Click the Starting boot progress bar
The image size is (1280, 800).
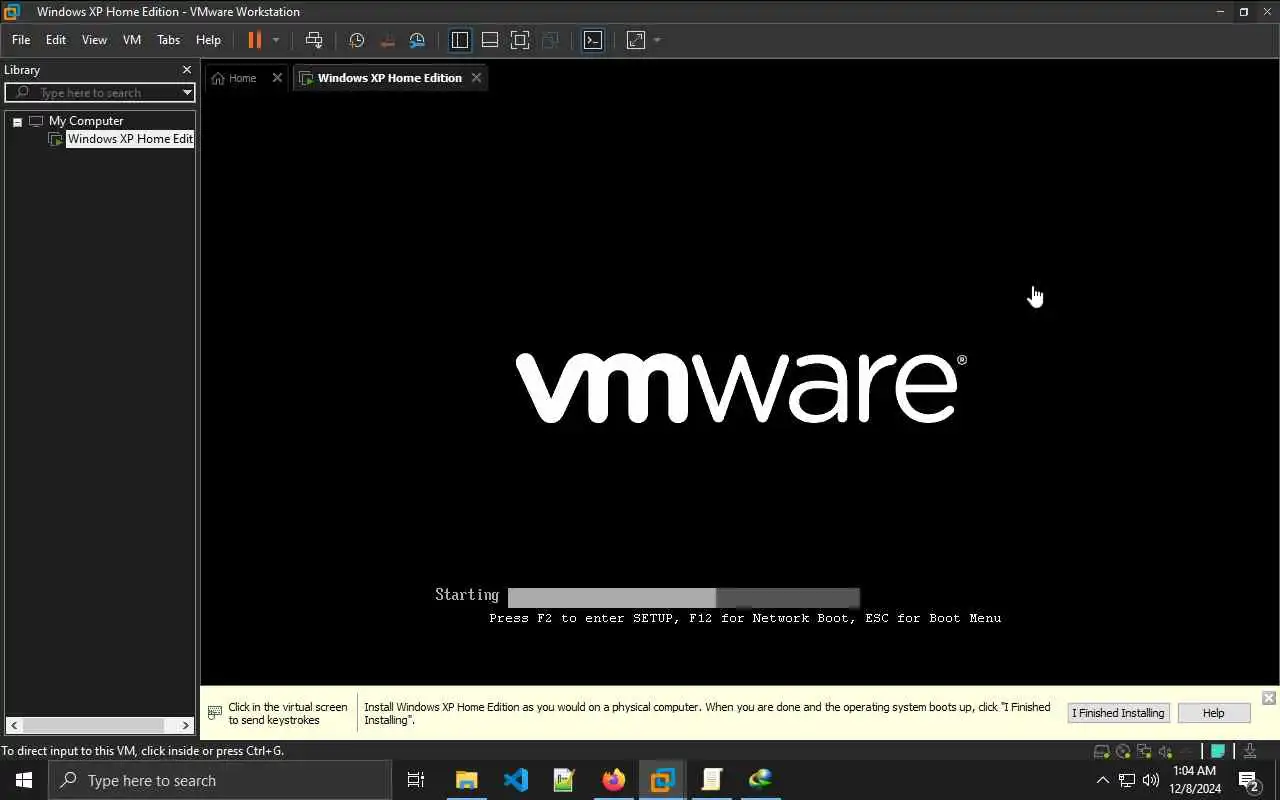click(x=684, y=598)
